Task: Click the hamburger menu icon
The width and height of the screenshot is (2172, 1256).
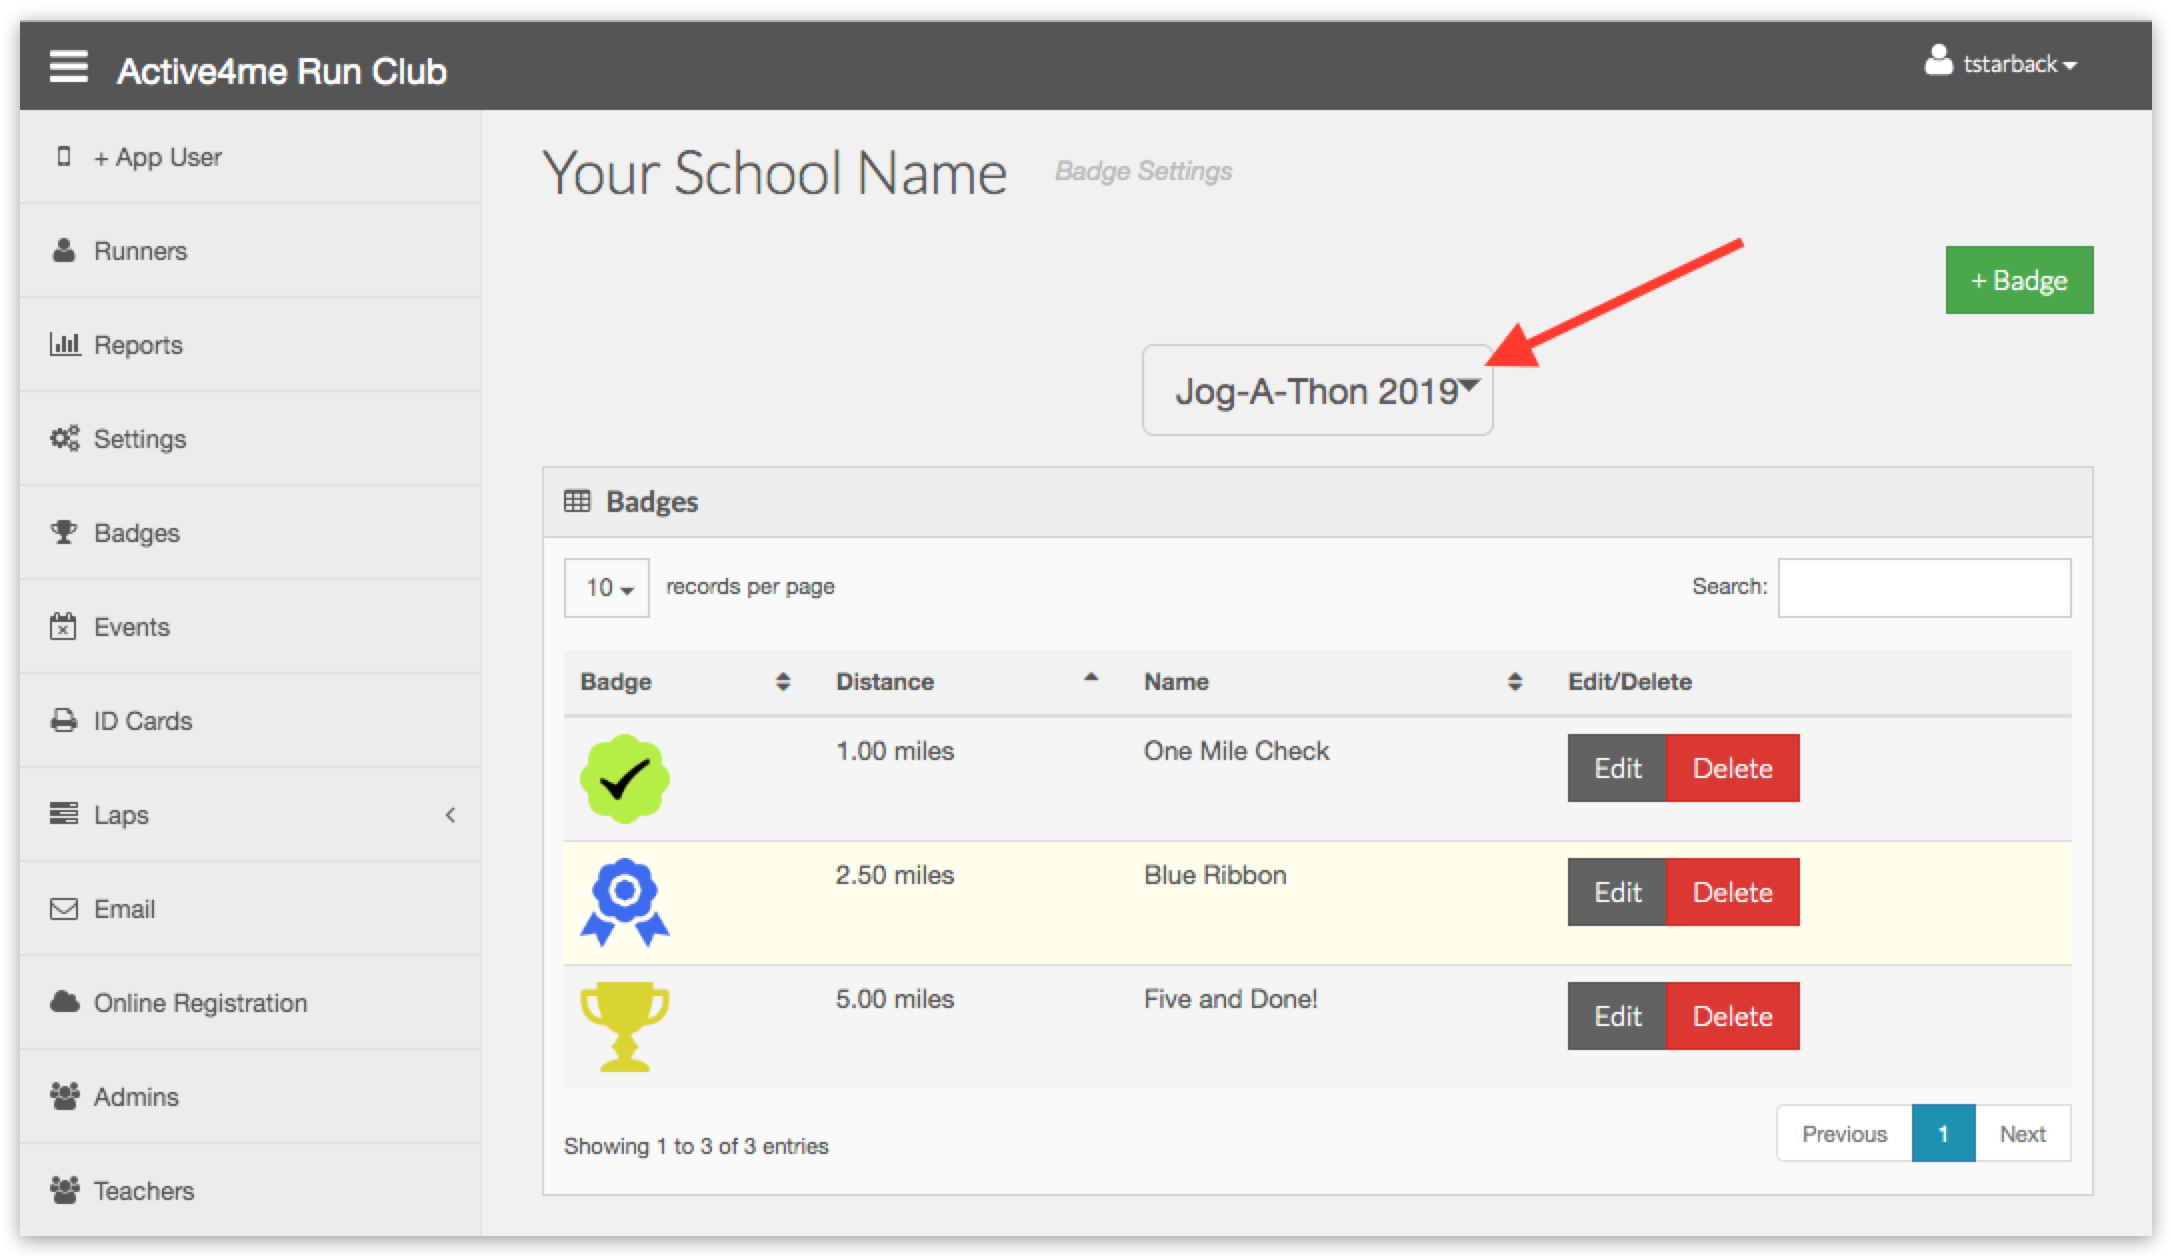Action: tap(69, 68)
